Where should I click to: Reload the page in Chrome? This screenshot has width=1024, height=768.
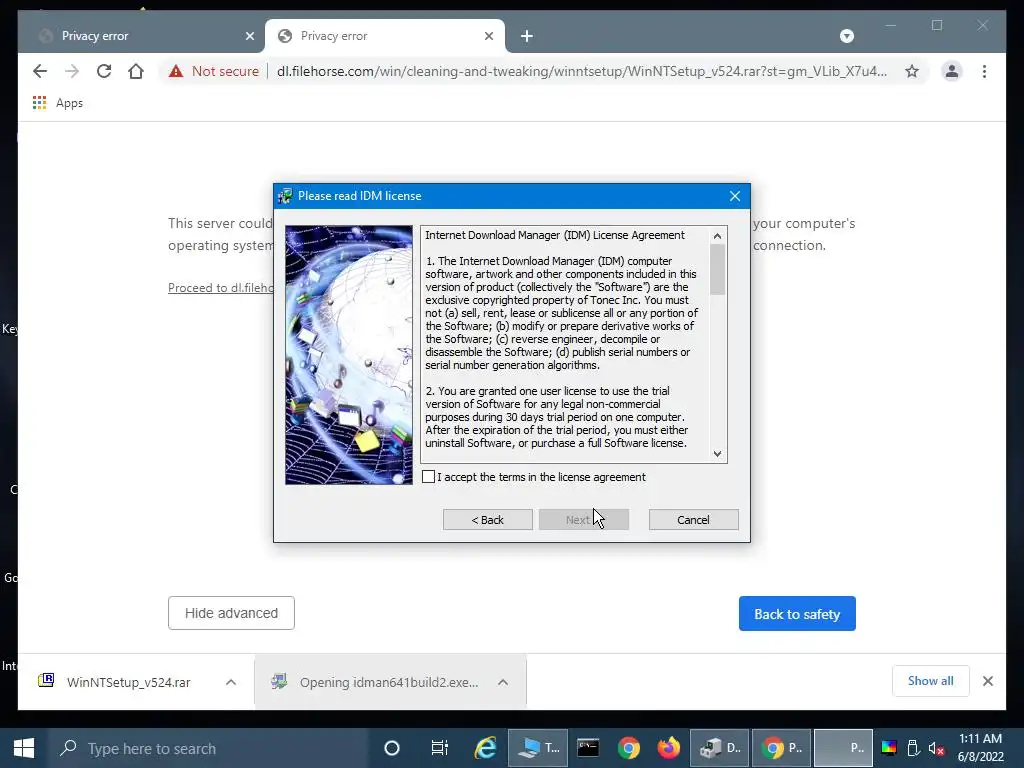(104, 71)
